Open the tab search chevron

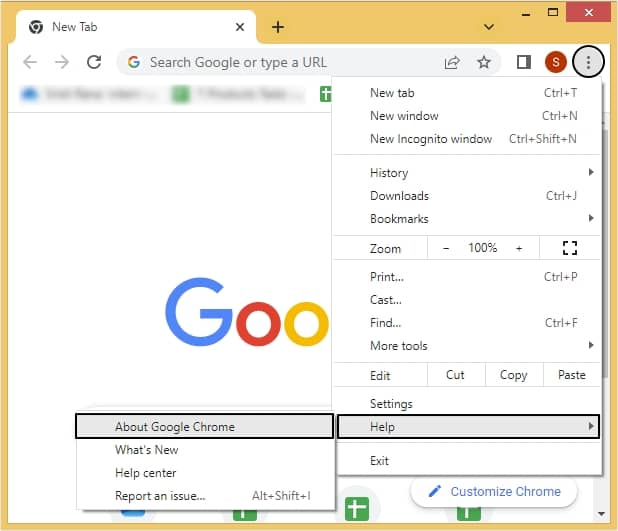pyautogui.click(x=489, y=27)
